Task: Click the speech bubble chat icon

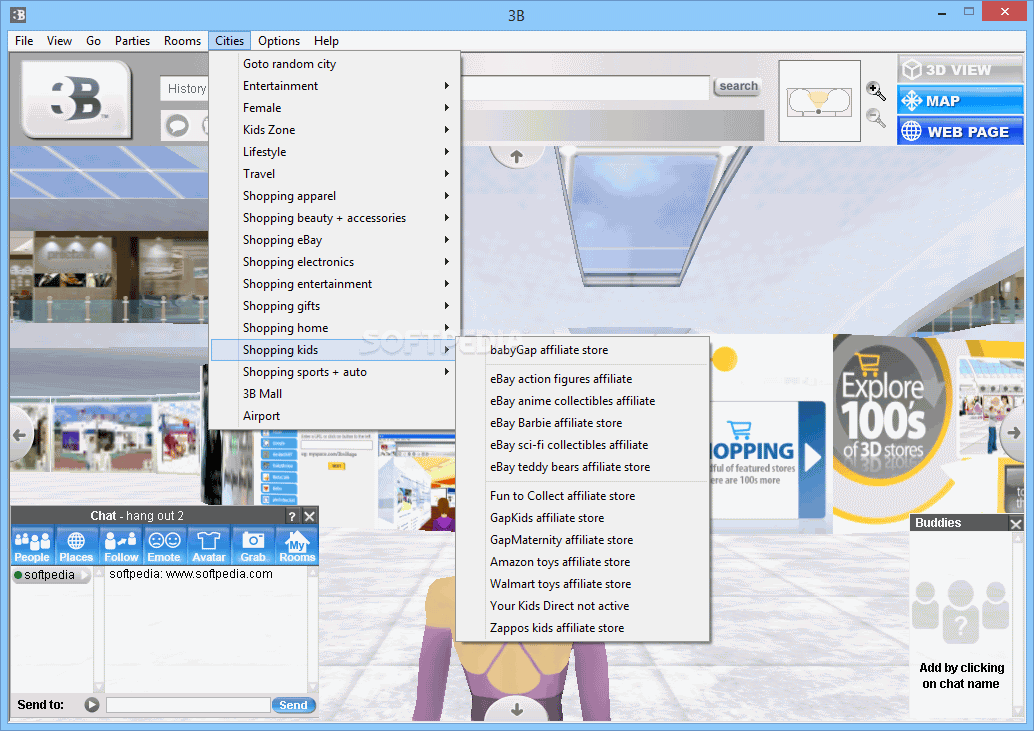Action: tap(177, 125)
